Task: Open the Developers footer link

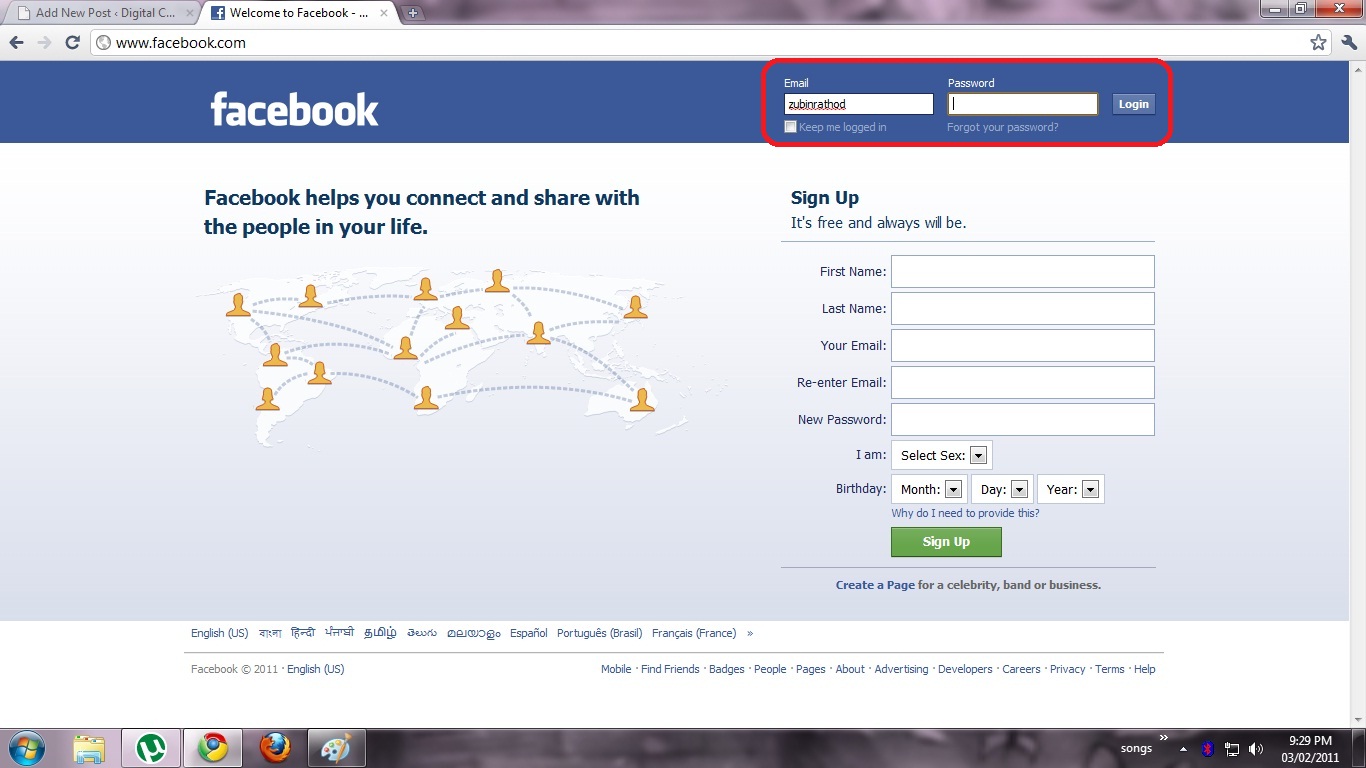Action: point(965,669)
